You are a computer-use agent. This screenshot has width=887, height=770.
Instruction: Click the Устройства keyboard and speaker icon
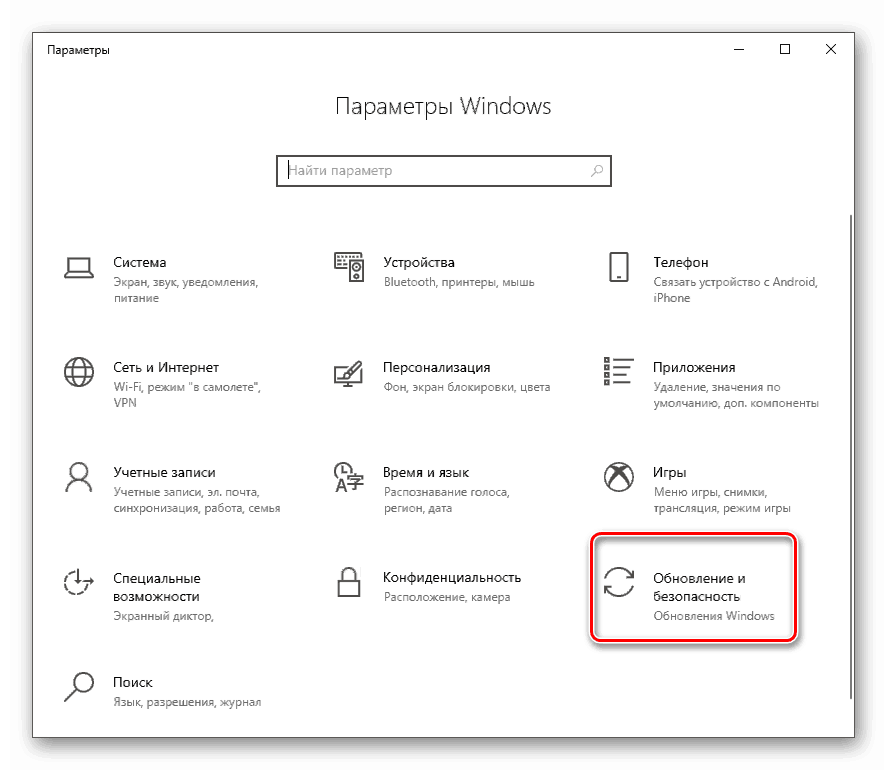point(349,267)
